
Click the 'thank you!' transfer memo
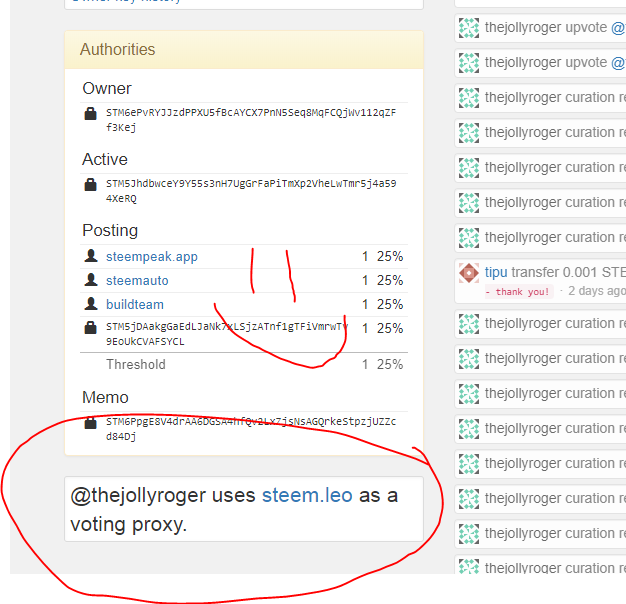[x=519, y=292]
